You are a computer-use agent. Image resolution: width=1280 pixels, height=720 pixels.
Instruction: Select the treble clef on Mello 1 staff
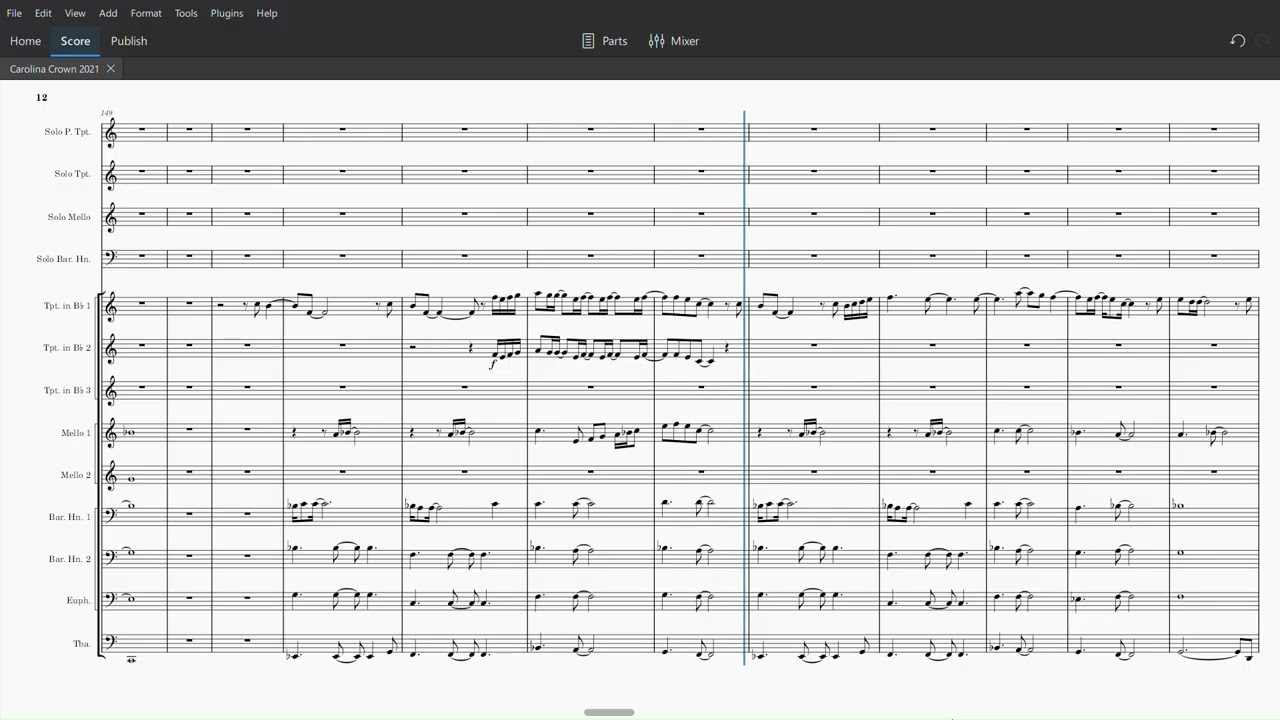111,433
